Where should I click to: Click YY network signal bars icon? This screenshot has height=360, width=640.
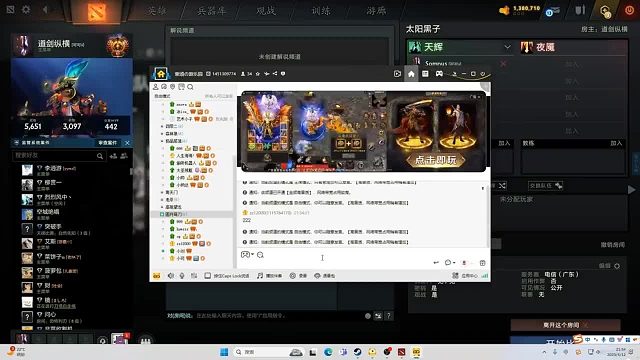coord(484,276)
